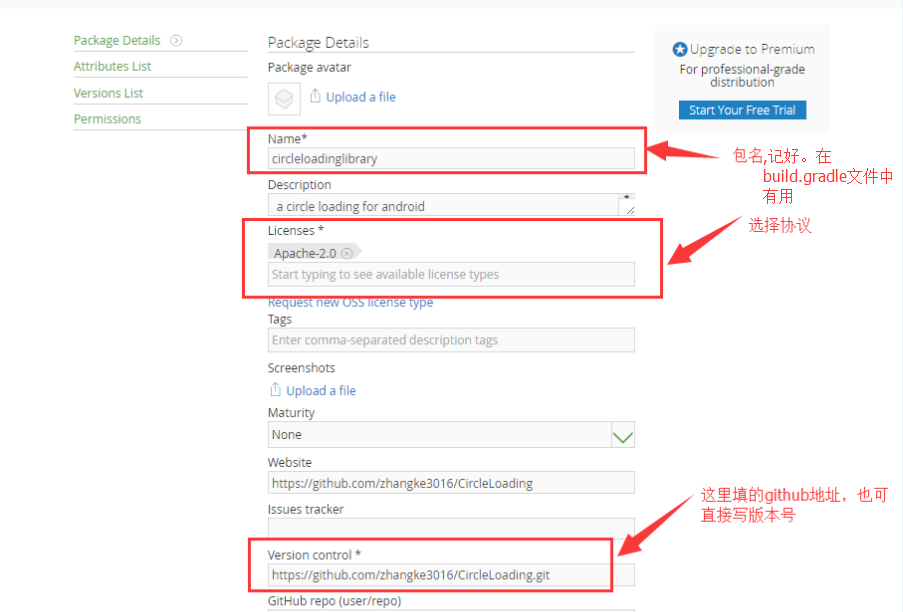Click the package avatar placeholder icon
Viewport: 903px width, 612px height.
[x=285, y=97]
